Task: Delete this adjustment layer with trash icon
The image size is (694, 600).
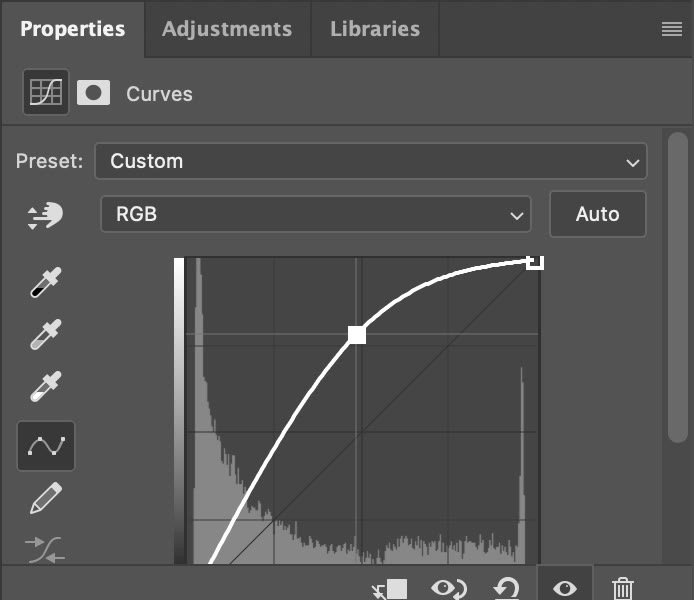Action: click(x=623, y=588)
